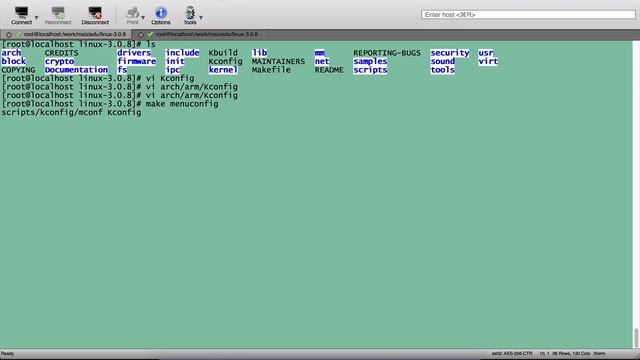Screen dimensions: 640x360
Task: Focus the Enter host input field
Action: coord(528,15)
